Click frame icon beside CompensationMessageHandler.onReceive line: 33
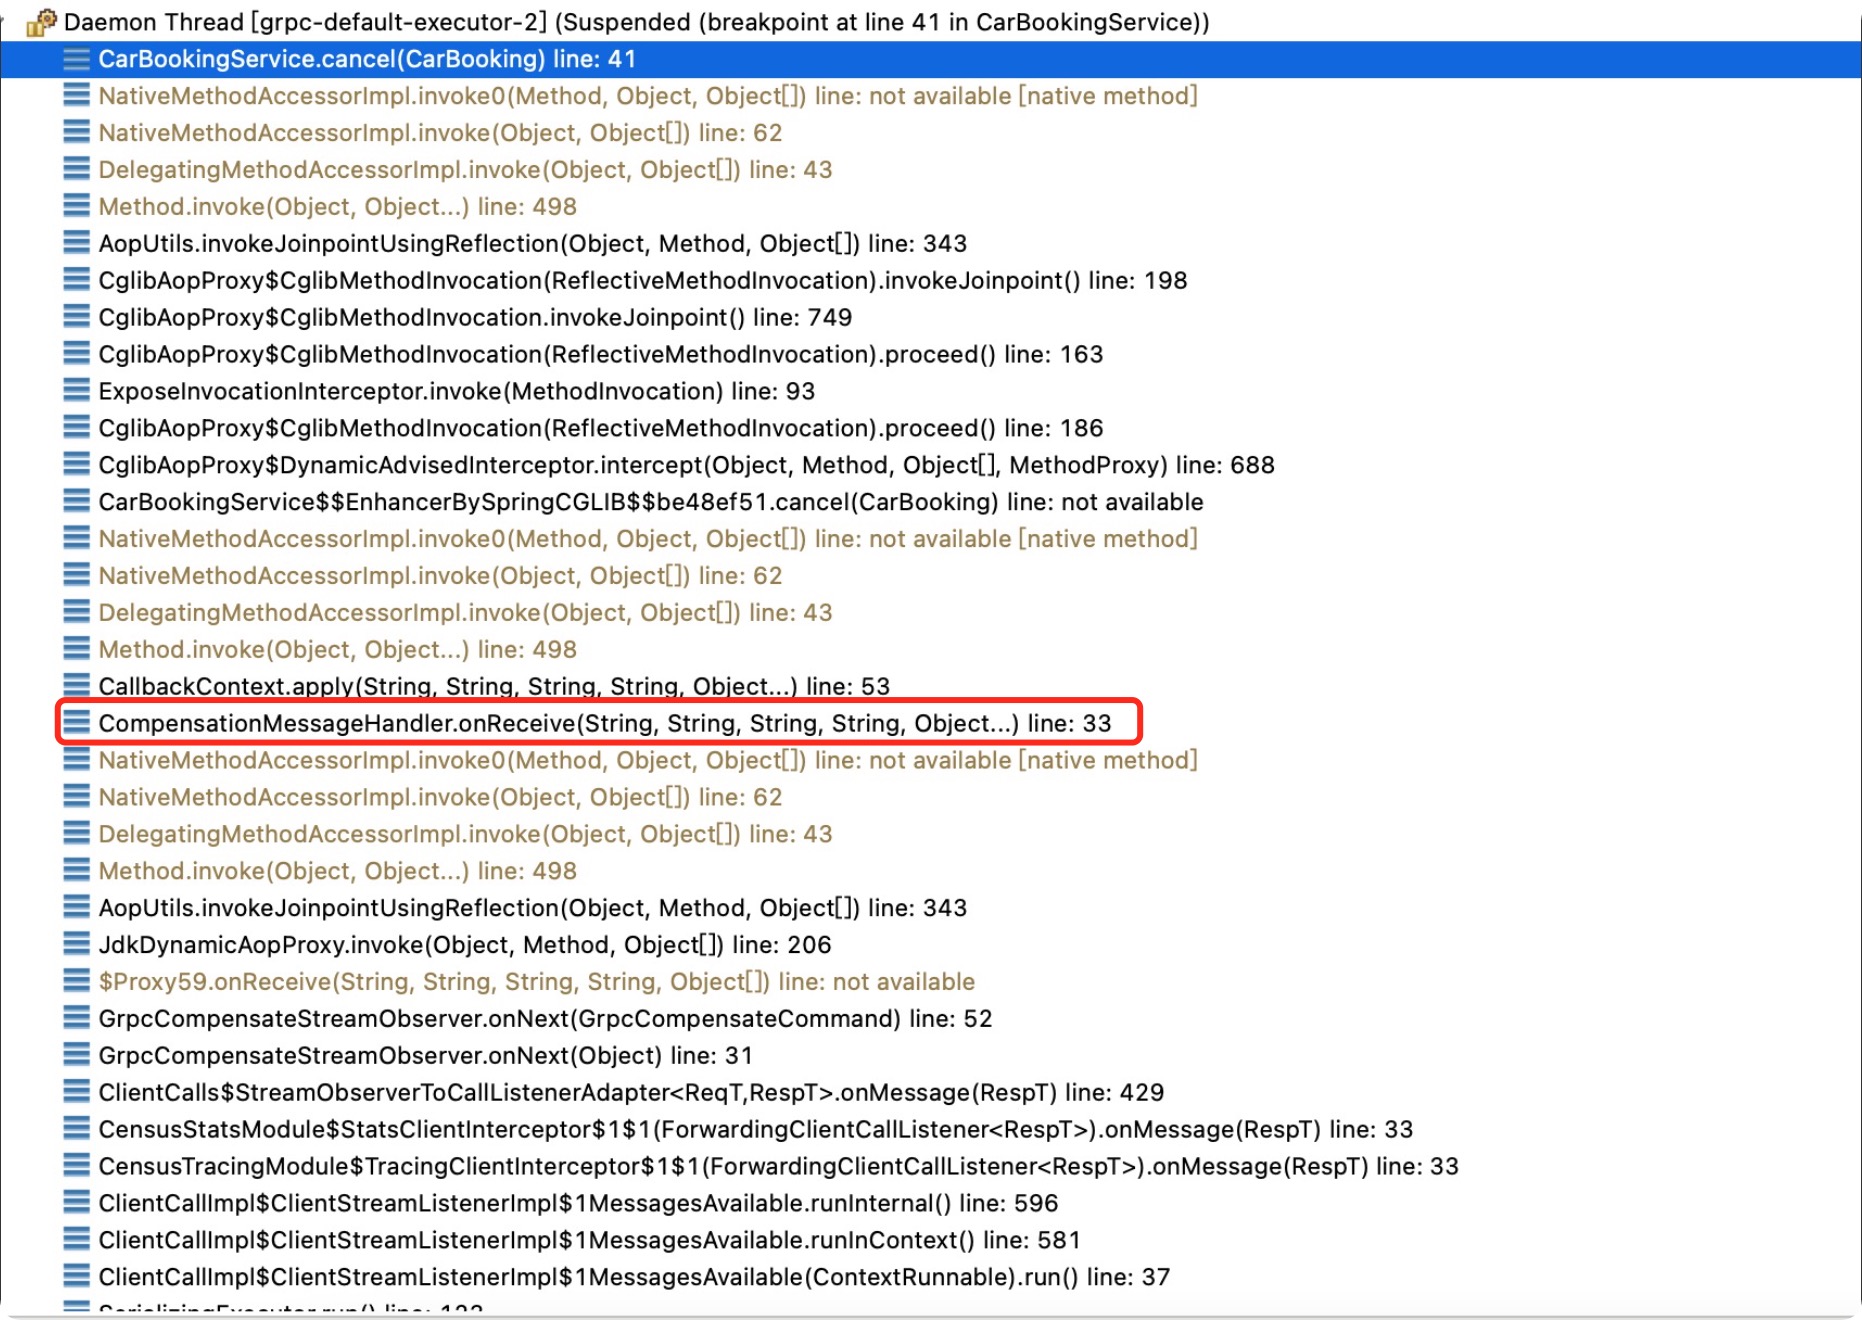This screenshot has height=1320, width=1862. 76,723
